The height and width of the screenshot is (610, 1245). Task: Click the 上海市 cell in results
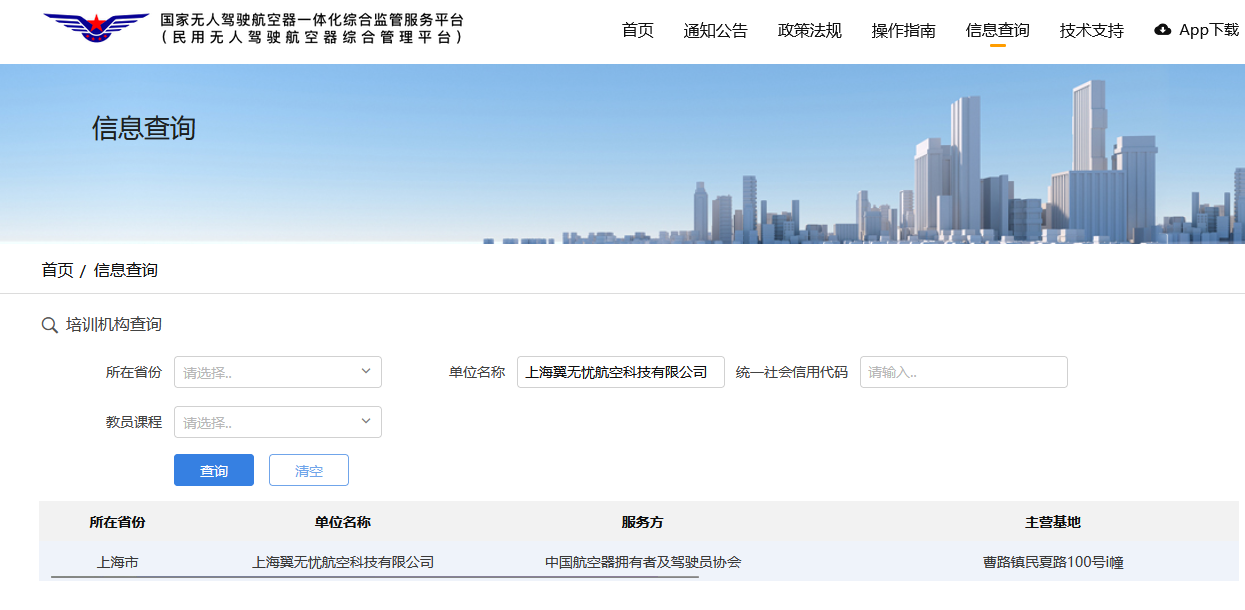117,562
